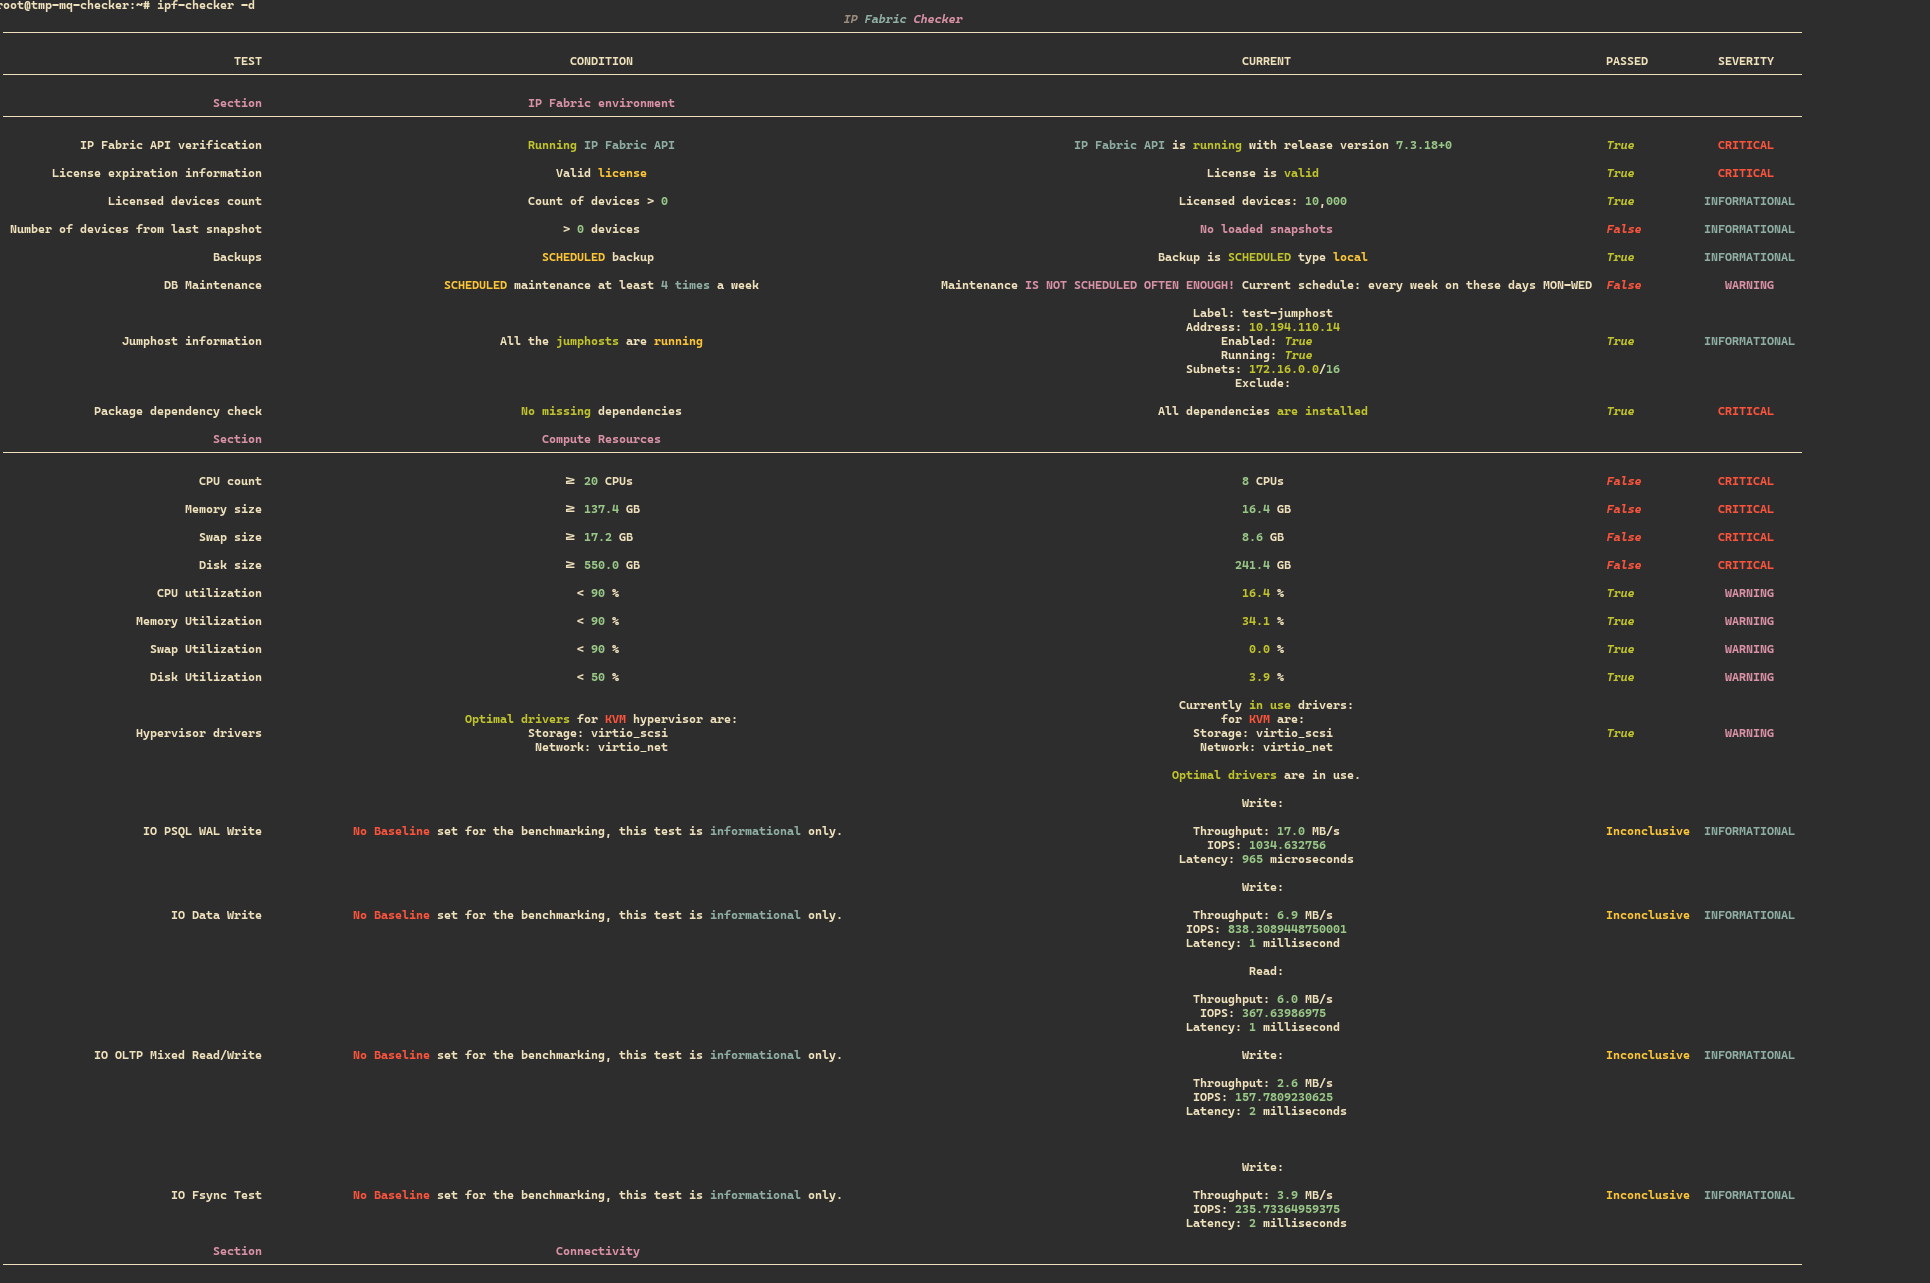Click the CONDITION column header

pyautogui.click(x=601, y=61)
